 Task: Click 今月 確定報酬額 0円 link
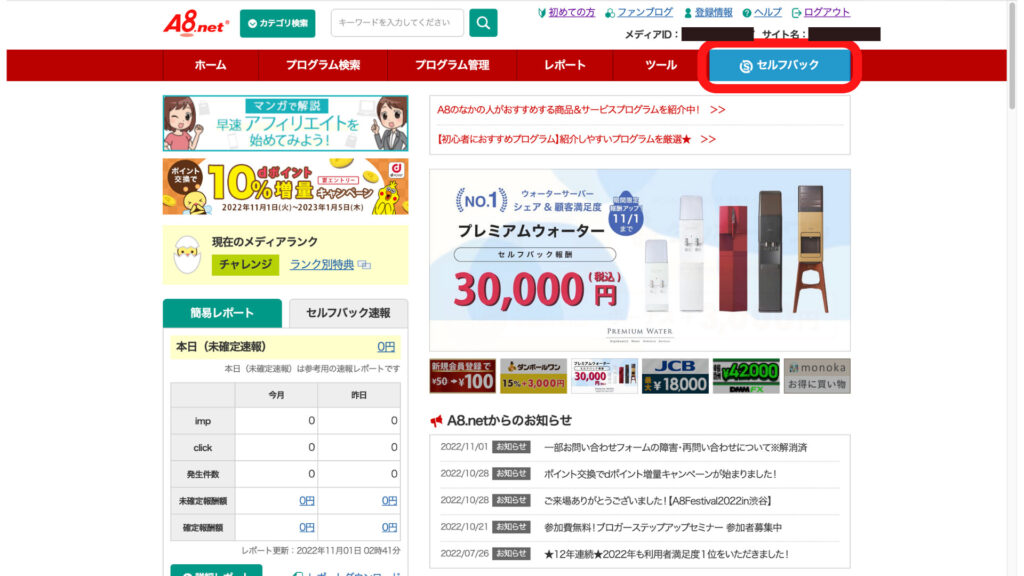pyautogui.click(x=307, y=528)
